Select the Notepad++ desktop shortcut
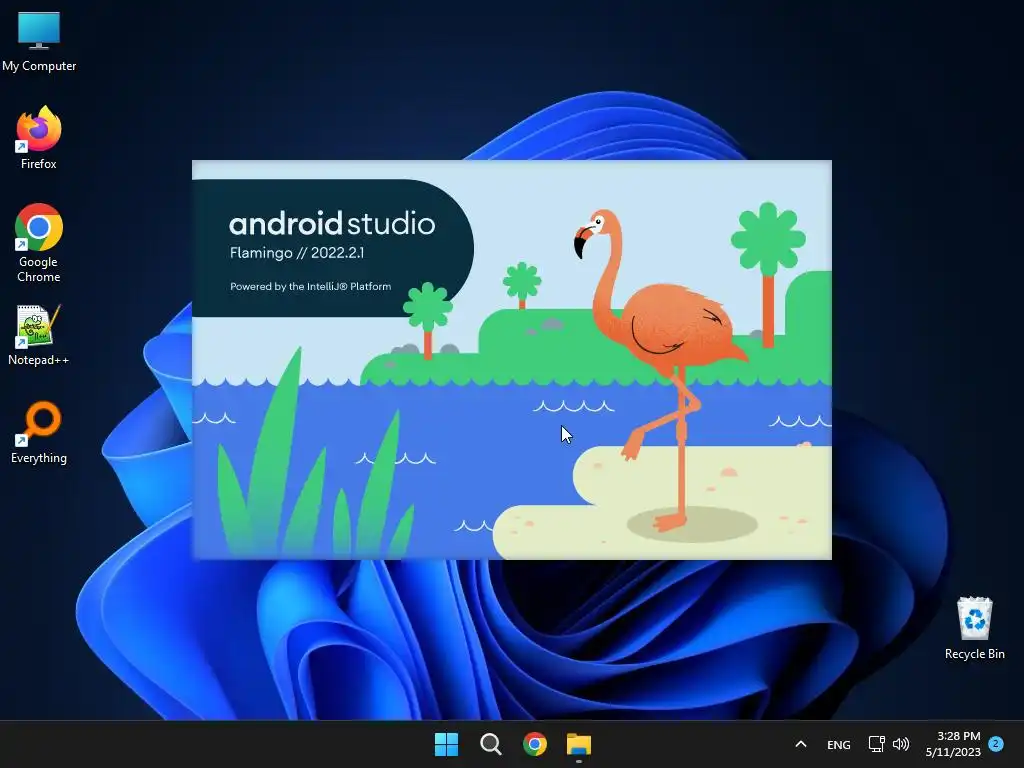The height and width of the screenshot is (768, 1024). point(39,335)
